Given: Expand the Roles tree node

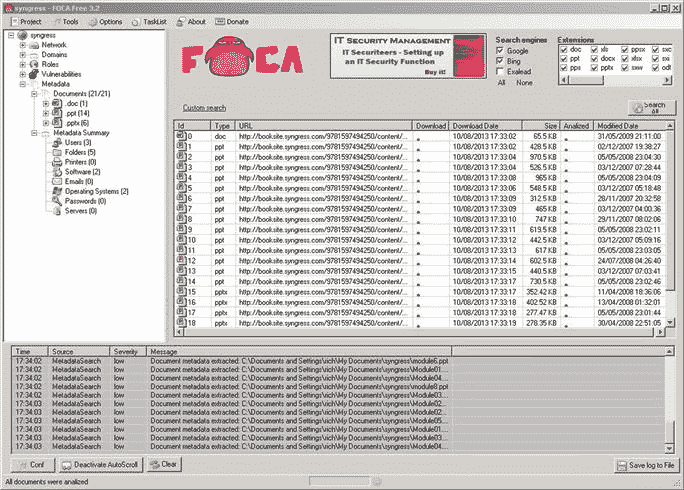Looking at the screenshot, I should (23, 65).
